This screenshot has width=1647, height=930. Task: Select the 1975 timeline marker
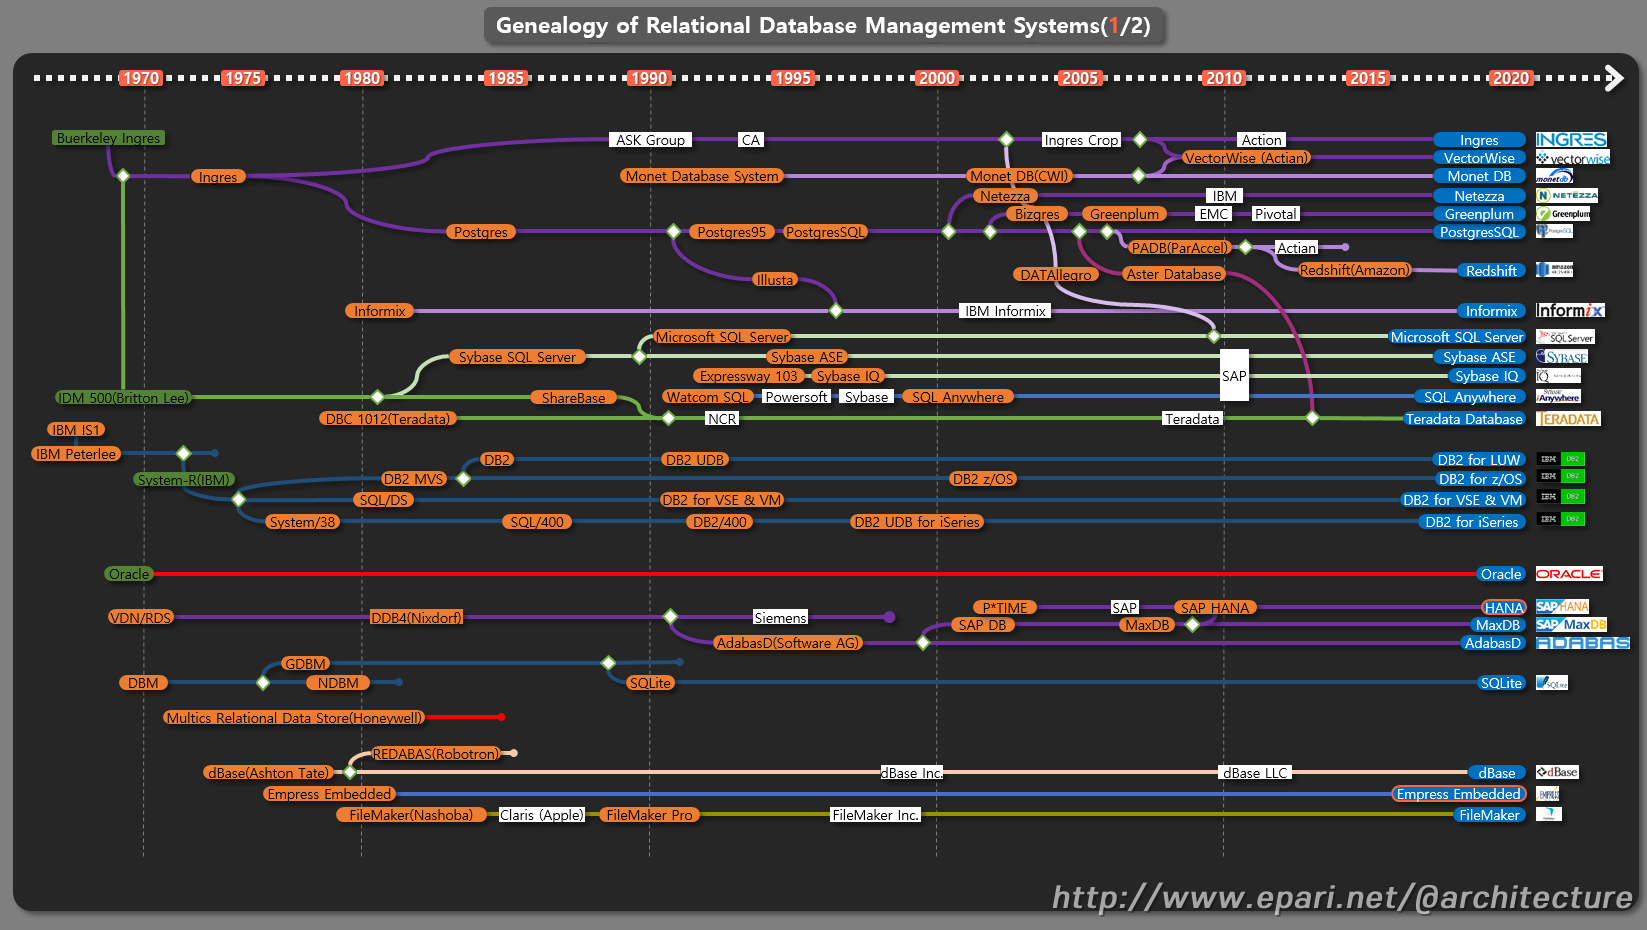click(243, 78)
